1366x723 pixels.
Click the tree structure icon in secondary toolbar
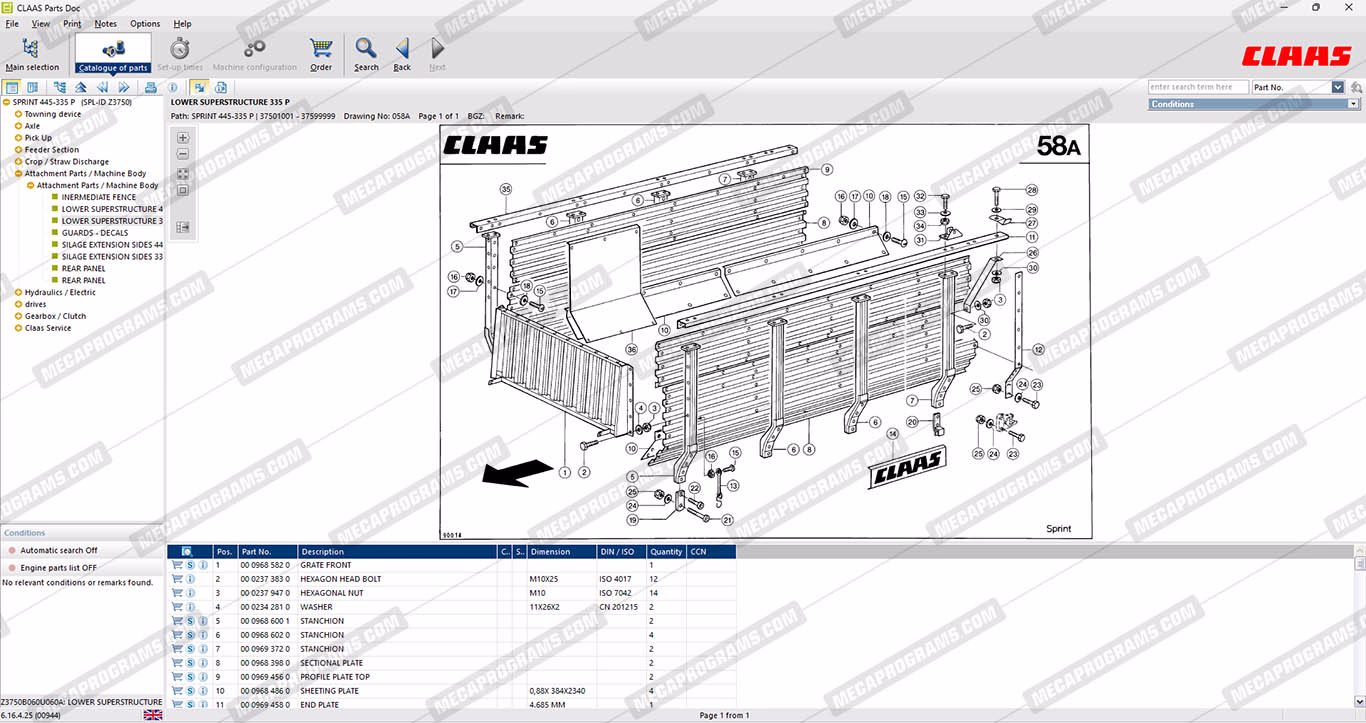[60, 88]
